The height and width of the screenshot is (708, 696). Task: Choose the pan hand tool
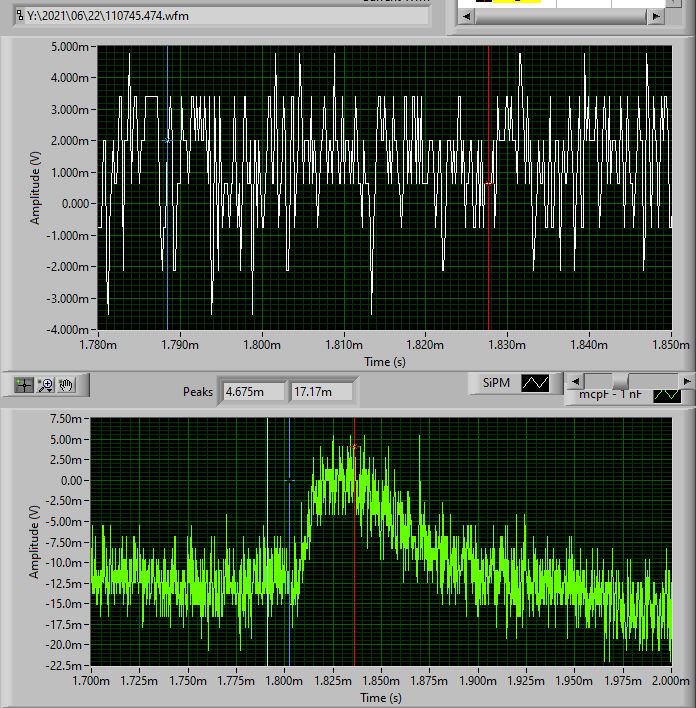[x=67, y=384]
